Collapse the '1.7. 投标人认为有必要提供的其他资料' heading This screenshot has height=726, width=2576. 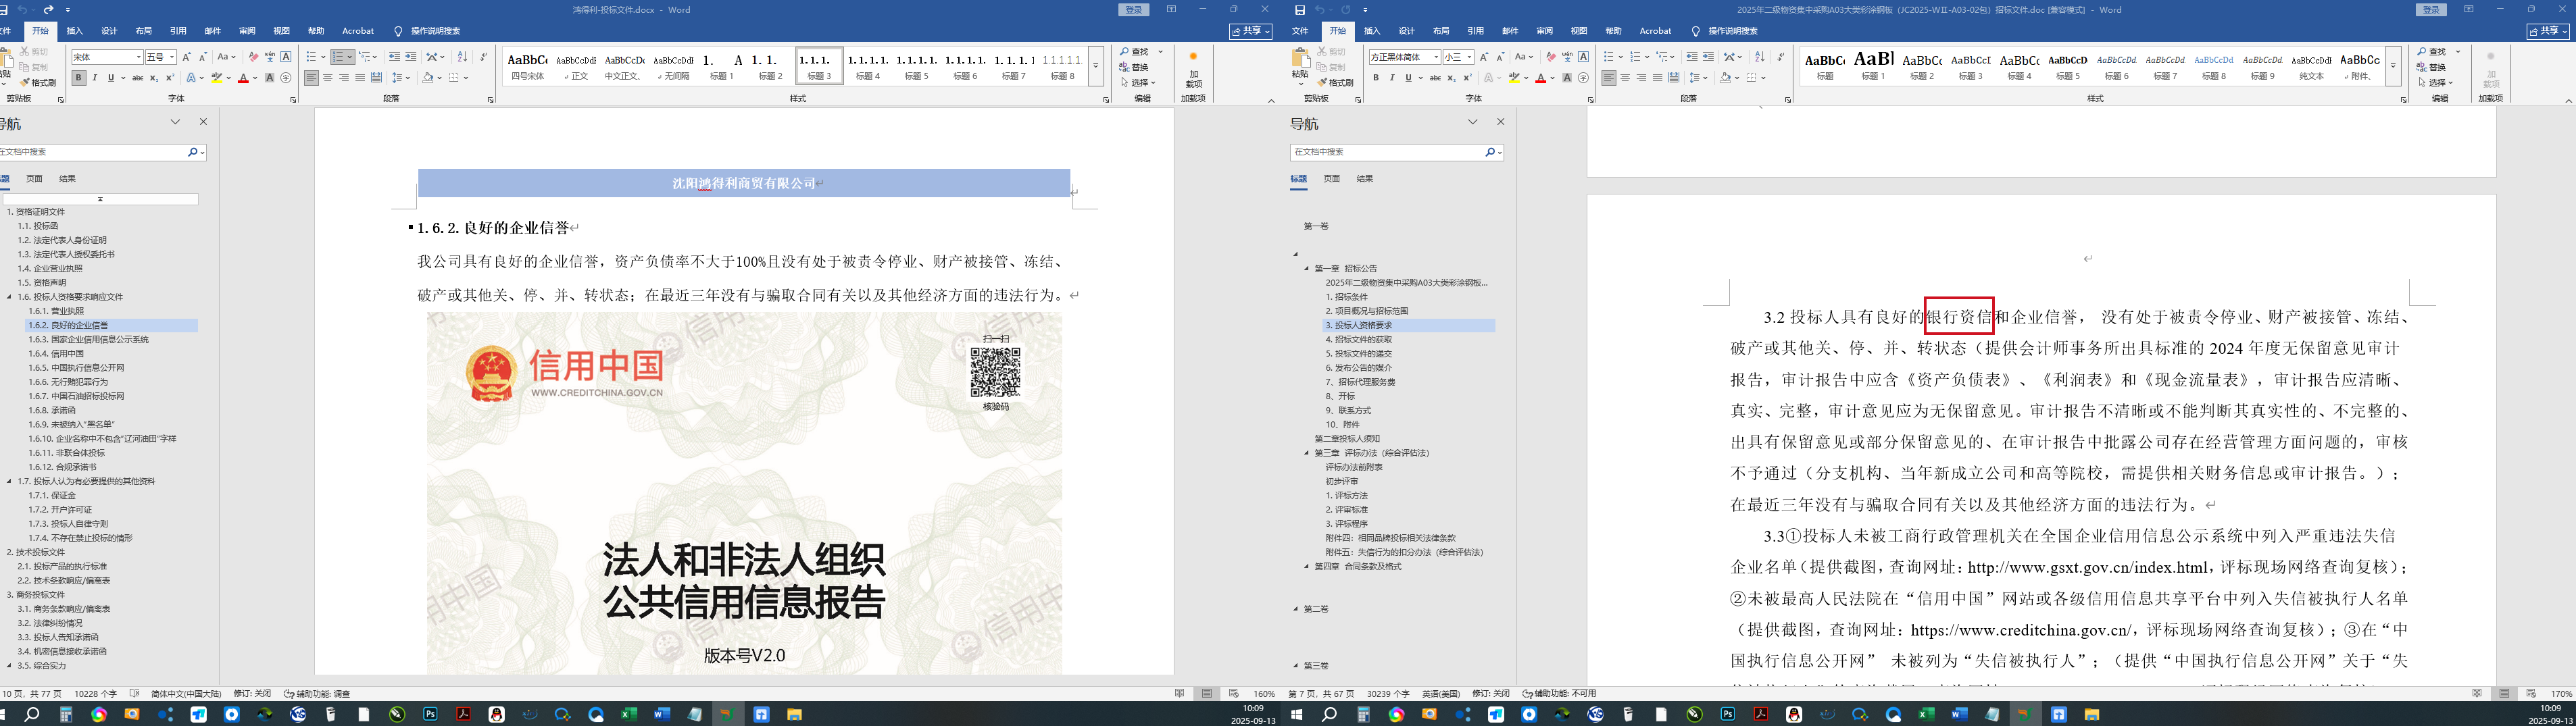pyautogui.click(x=10, y=481)
